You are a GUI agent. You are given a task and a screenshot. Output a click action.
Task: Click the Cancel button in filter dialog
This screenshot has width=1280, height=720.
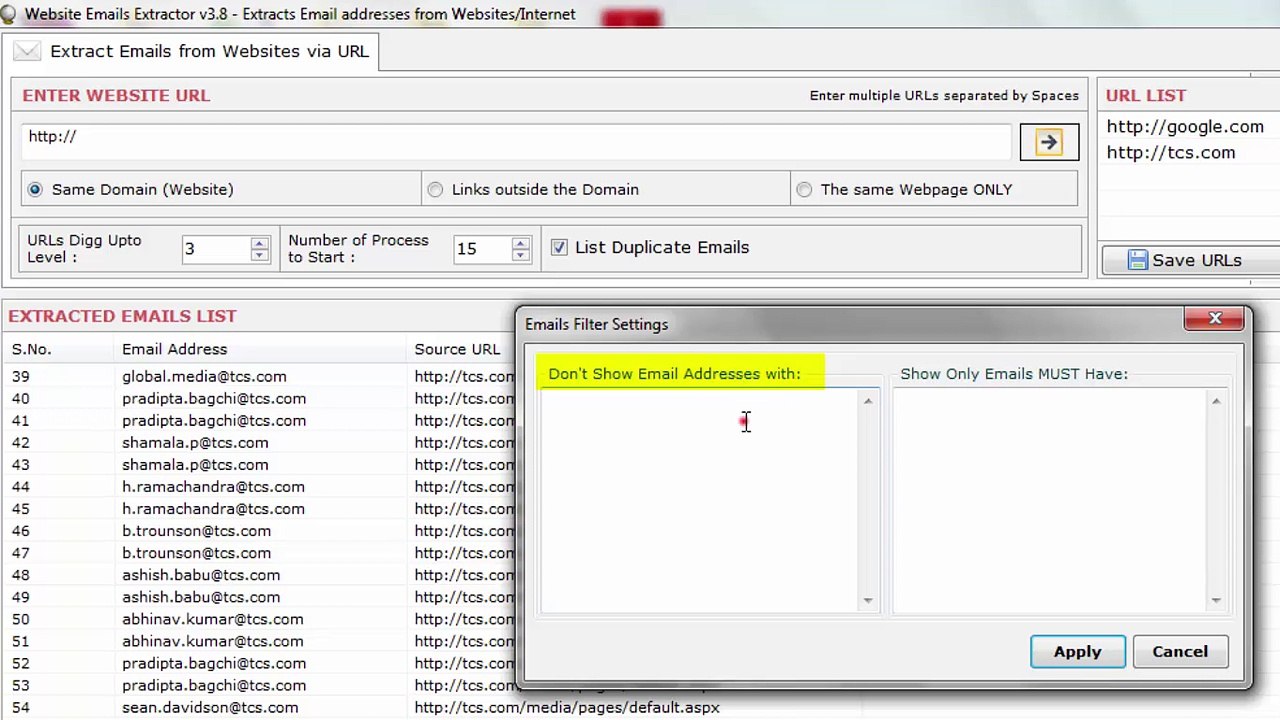(x=1180, y=651)
